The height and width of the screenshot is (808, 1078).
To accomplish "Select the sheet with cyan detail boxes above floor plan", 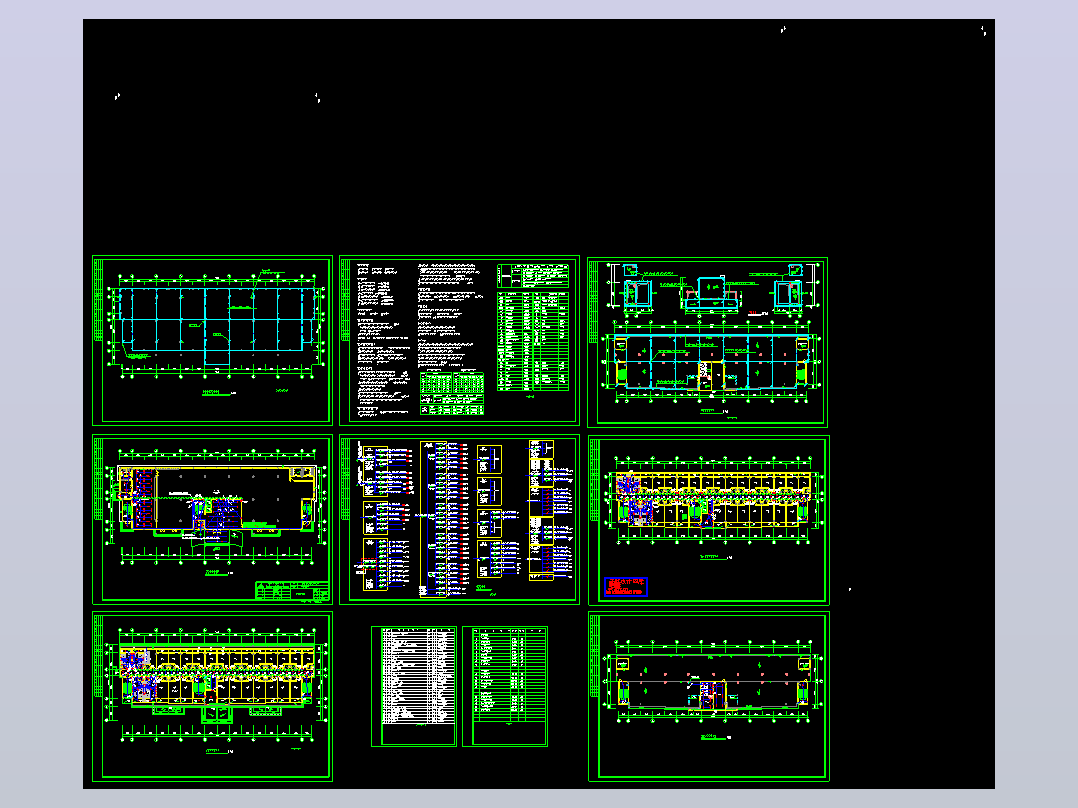I will 707,342.
